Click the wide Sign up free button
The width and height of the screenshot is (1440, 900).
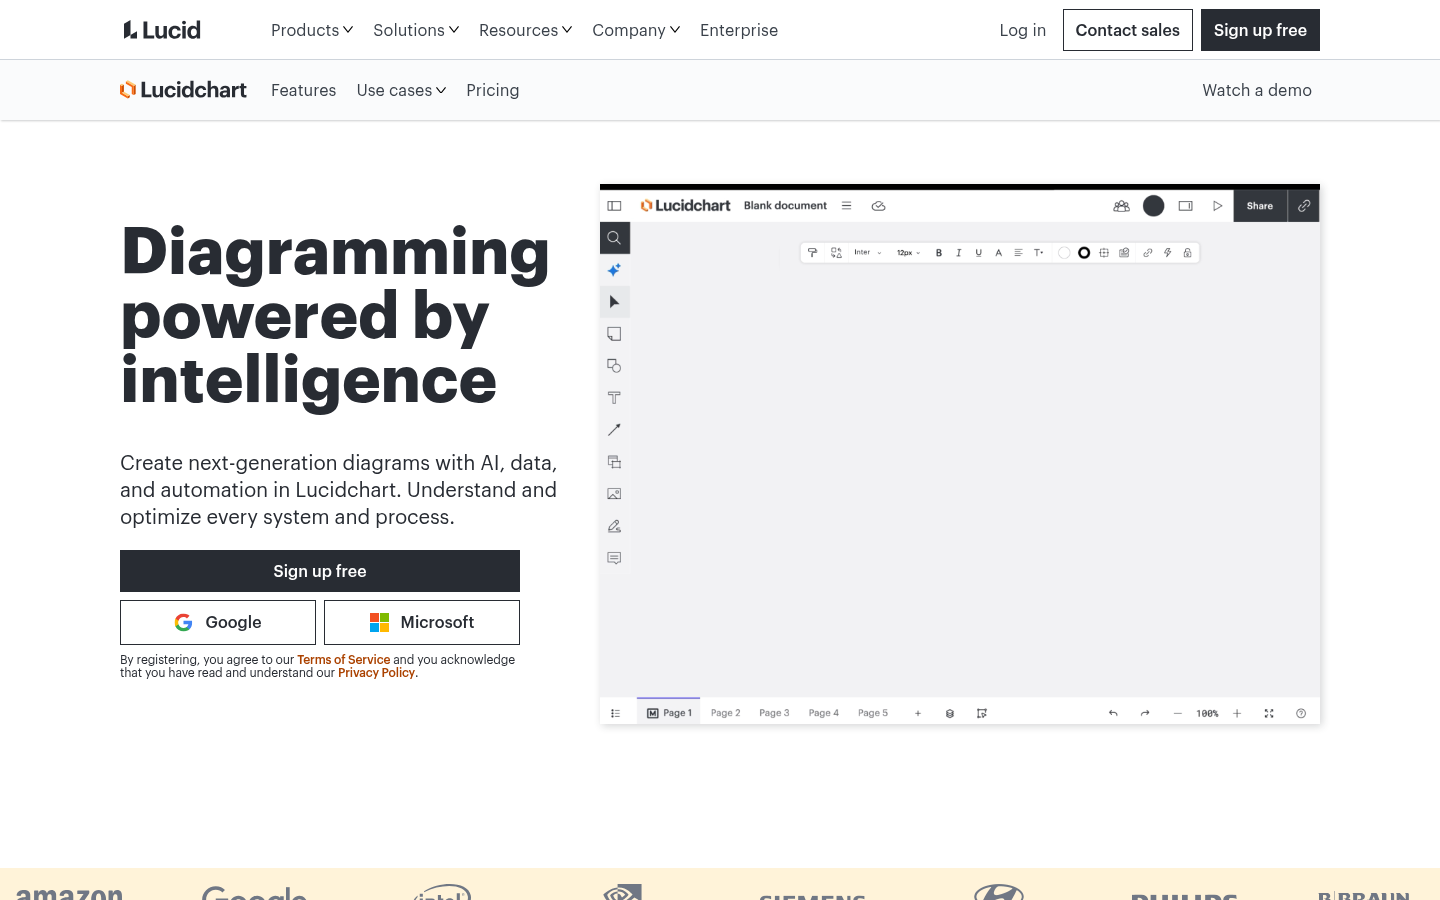[320, 571]
